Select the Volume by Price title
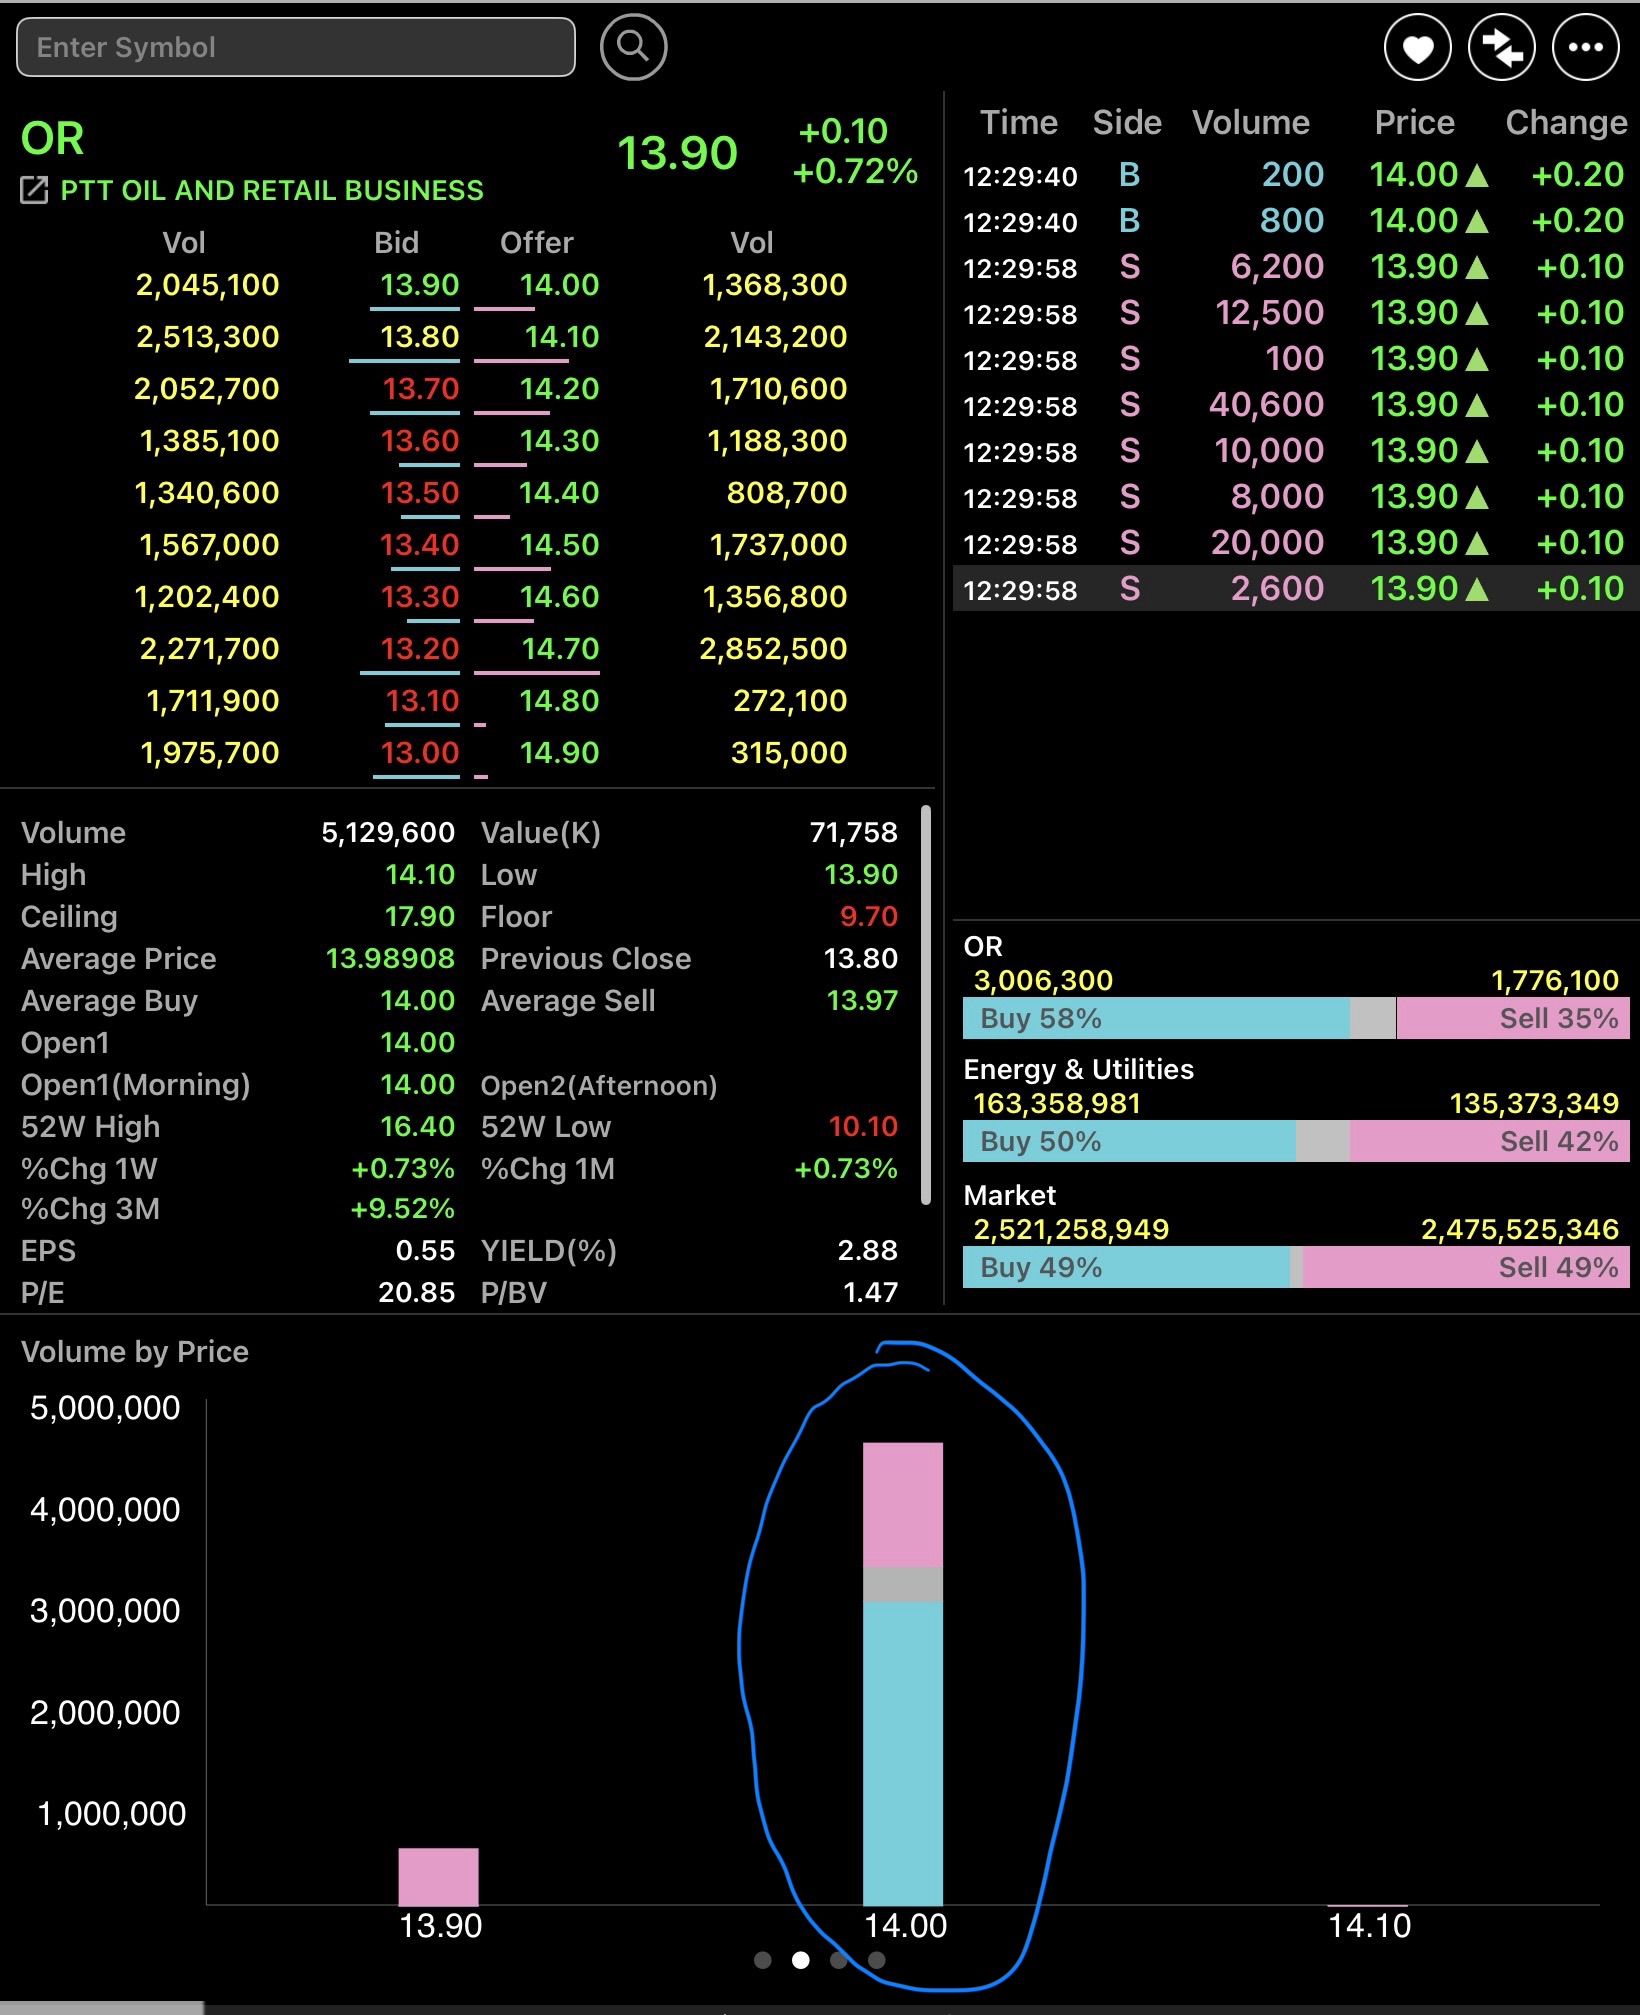This screenshot has height=2015, width=1640. coord(135,1352)
